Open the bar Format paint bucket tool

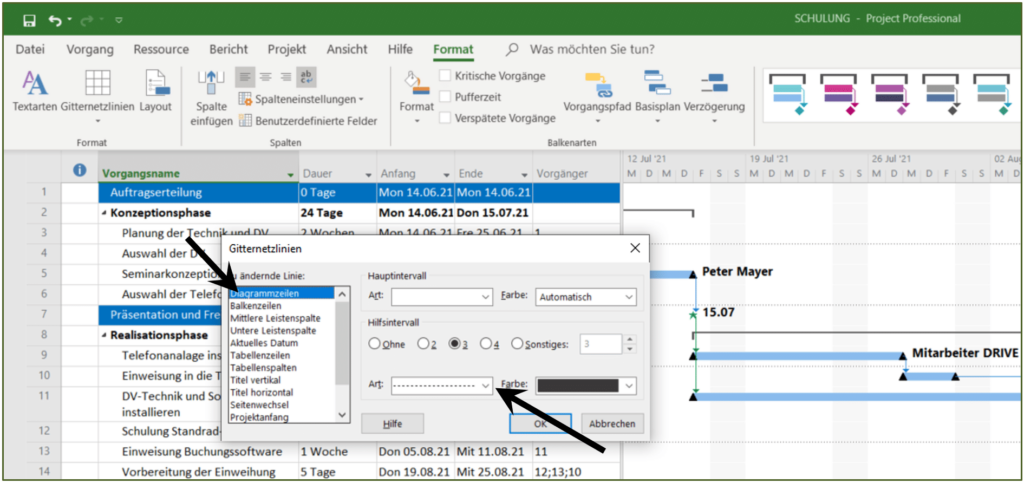point(417,96)
